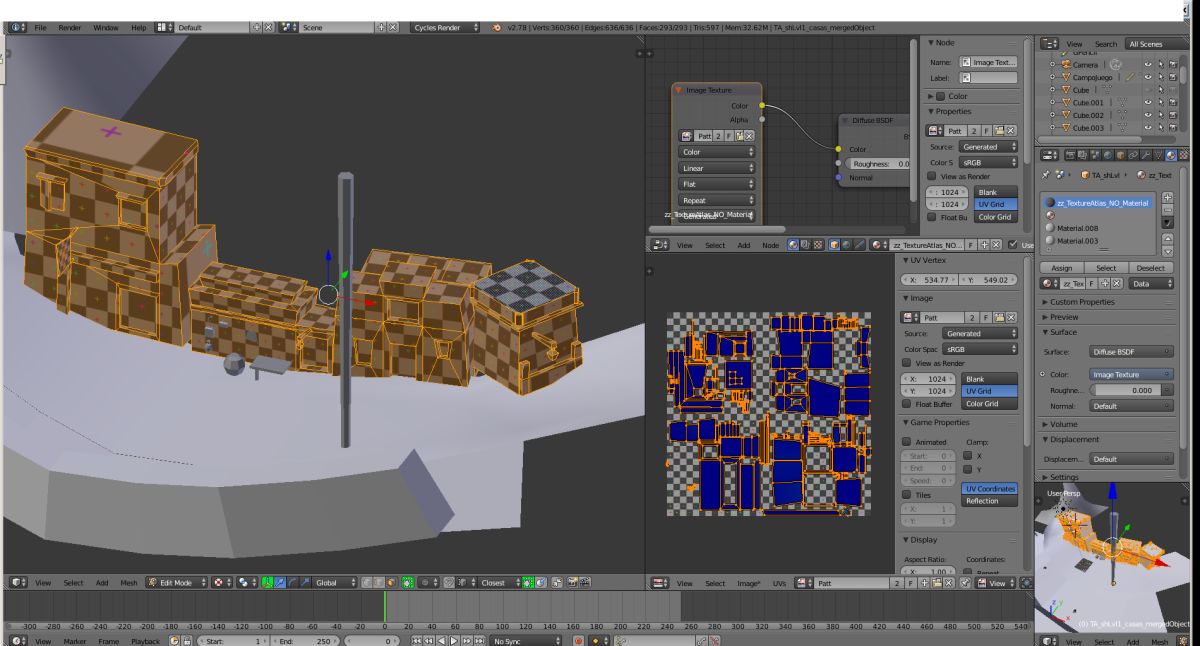Open the Help menu
Screen dimensions: 1200x646
pos(139,28)
